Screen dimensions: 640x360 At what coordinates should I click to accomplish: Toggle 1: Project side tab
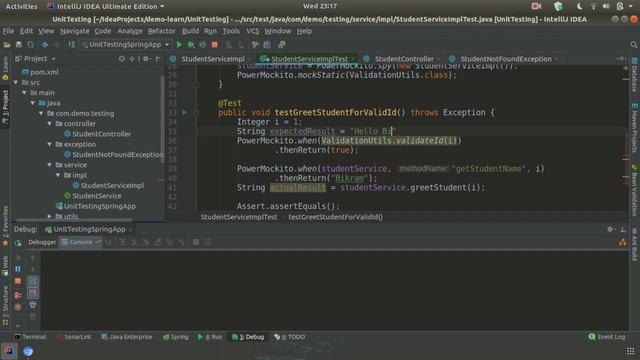pyautogui.click(x=5, y=107)
